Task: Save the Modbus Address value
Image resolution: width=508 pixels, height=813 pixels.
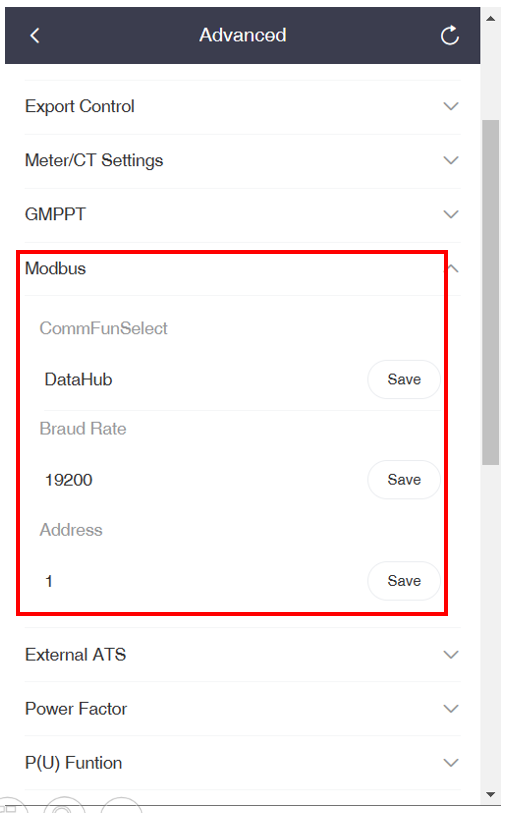Action: pyautogui.click(x=404, y=581)
